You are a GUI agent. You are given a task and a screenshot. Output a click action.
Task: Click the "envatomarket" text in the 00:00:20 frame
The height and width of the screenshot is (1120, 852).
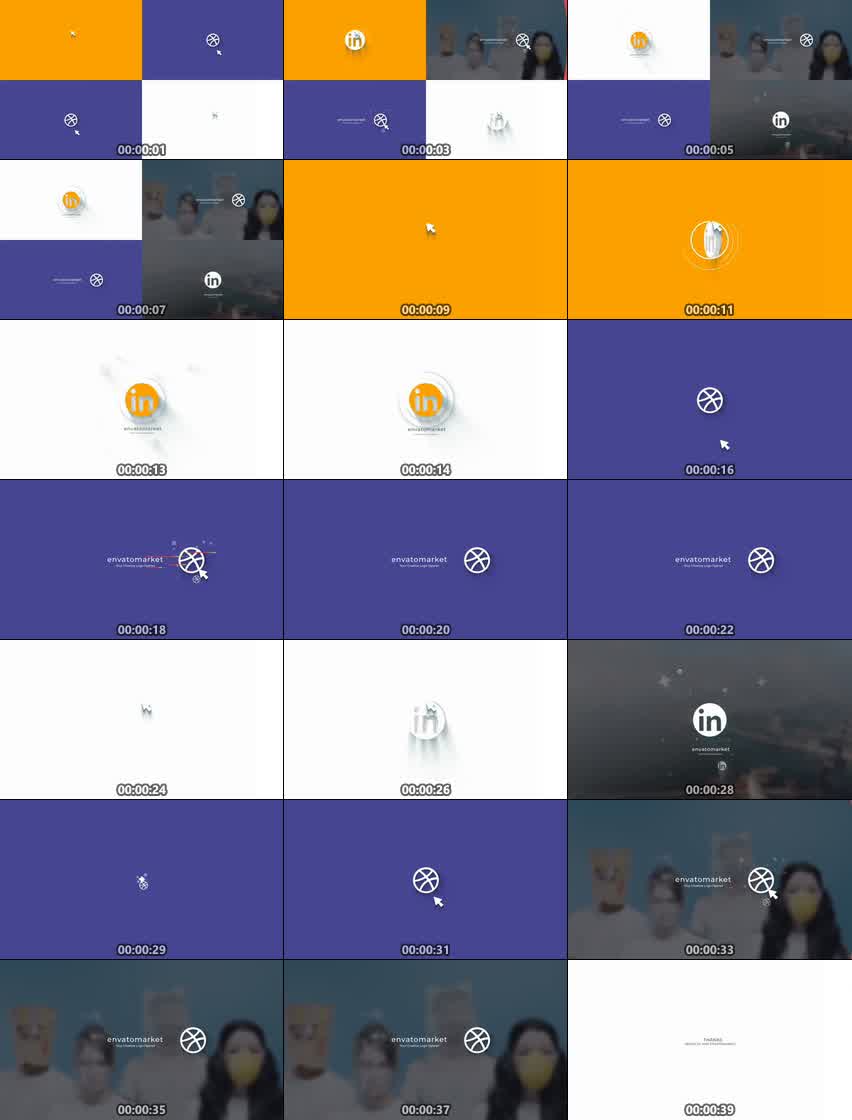coord(419,559)
